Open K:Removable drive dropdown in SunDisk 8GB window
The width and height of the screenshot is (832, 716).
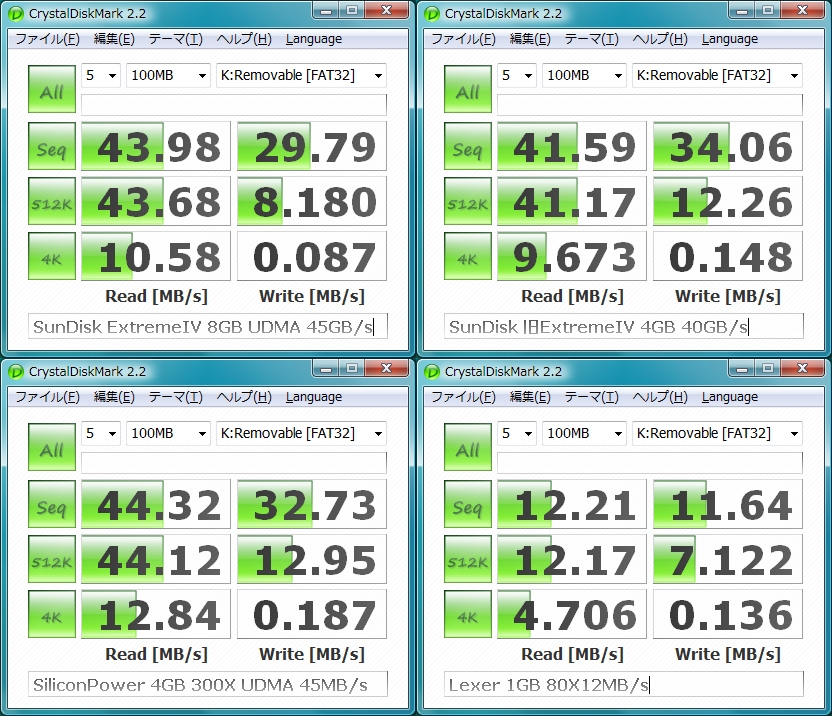click(301, 75)
